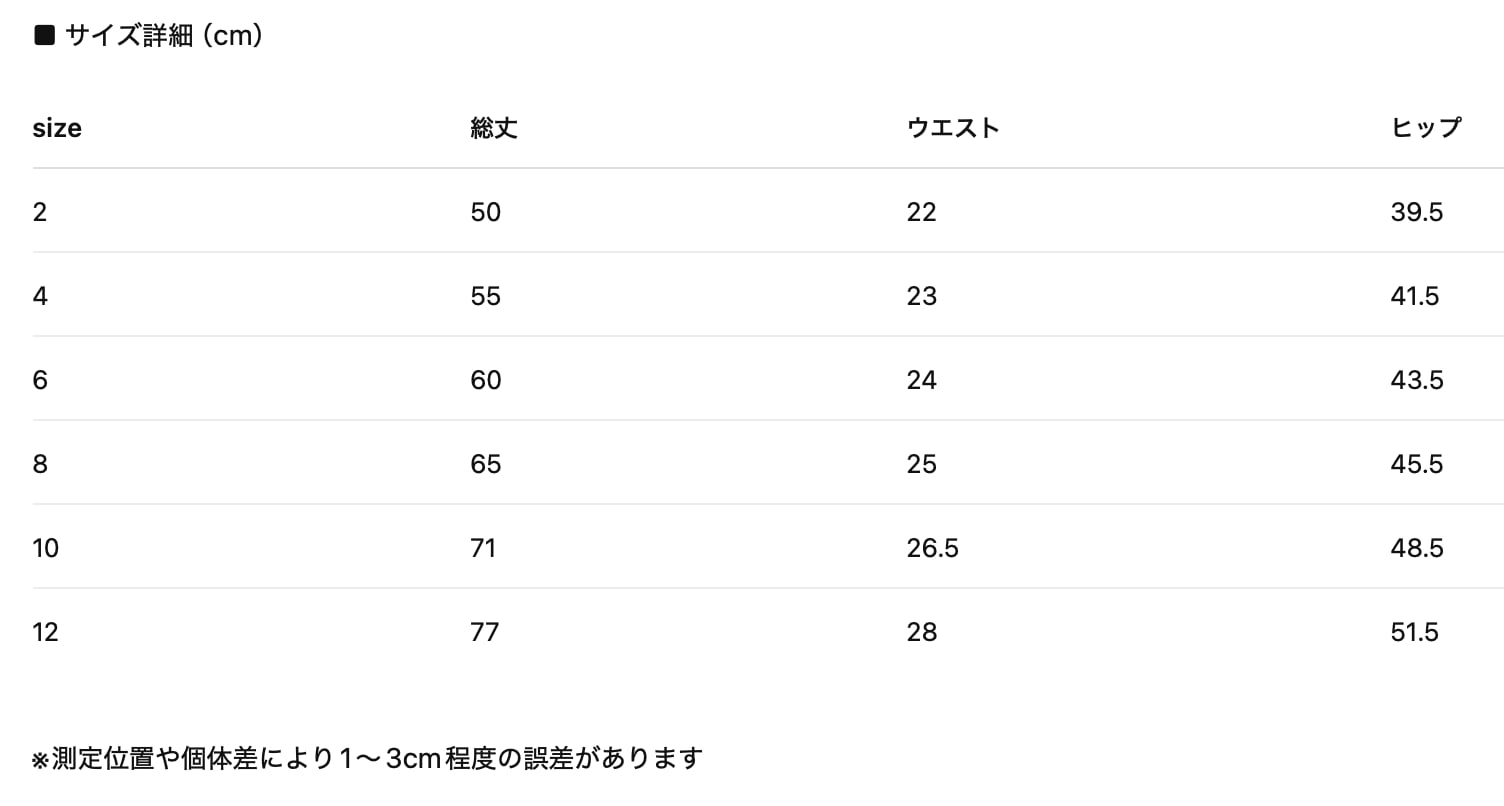Click the ウエスト column header
The height and width of the screenshot is (806, 1504).
coord(953,128)
